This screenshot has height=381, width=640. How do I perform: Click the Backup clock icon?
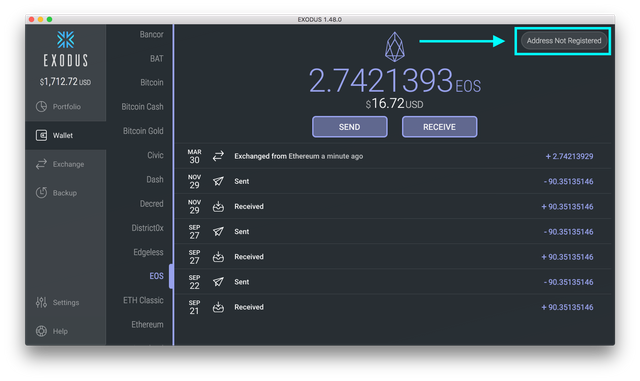[x=41, y=193]
